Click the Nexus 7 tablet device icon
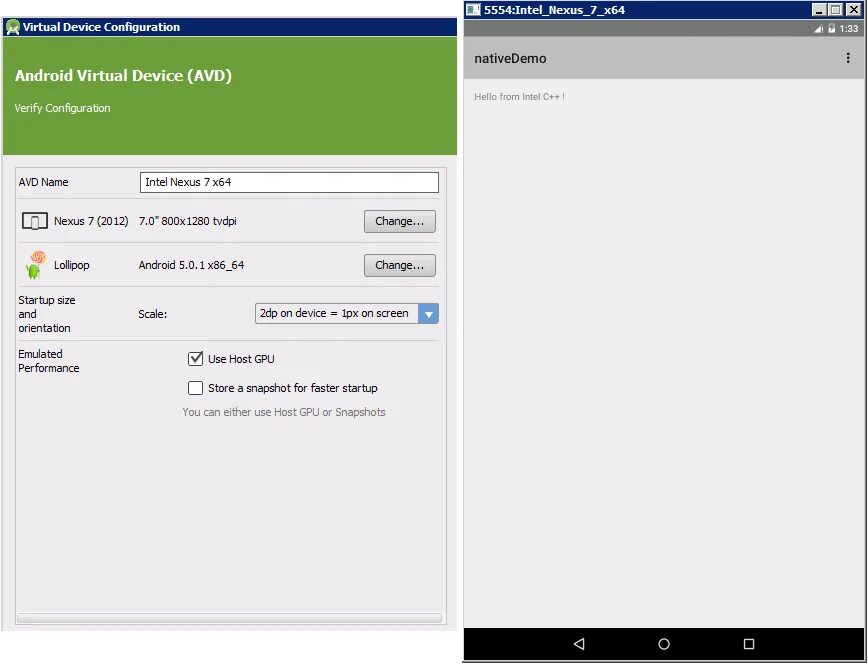868x665 pixels. (x=34, y=221)
